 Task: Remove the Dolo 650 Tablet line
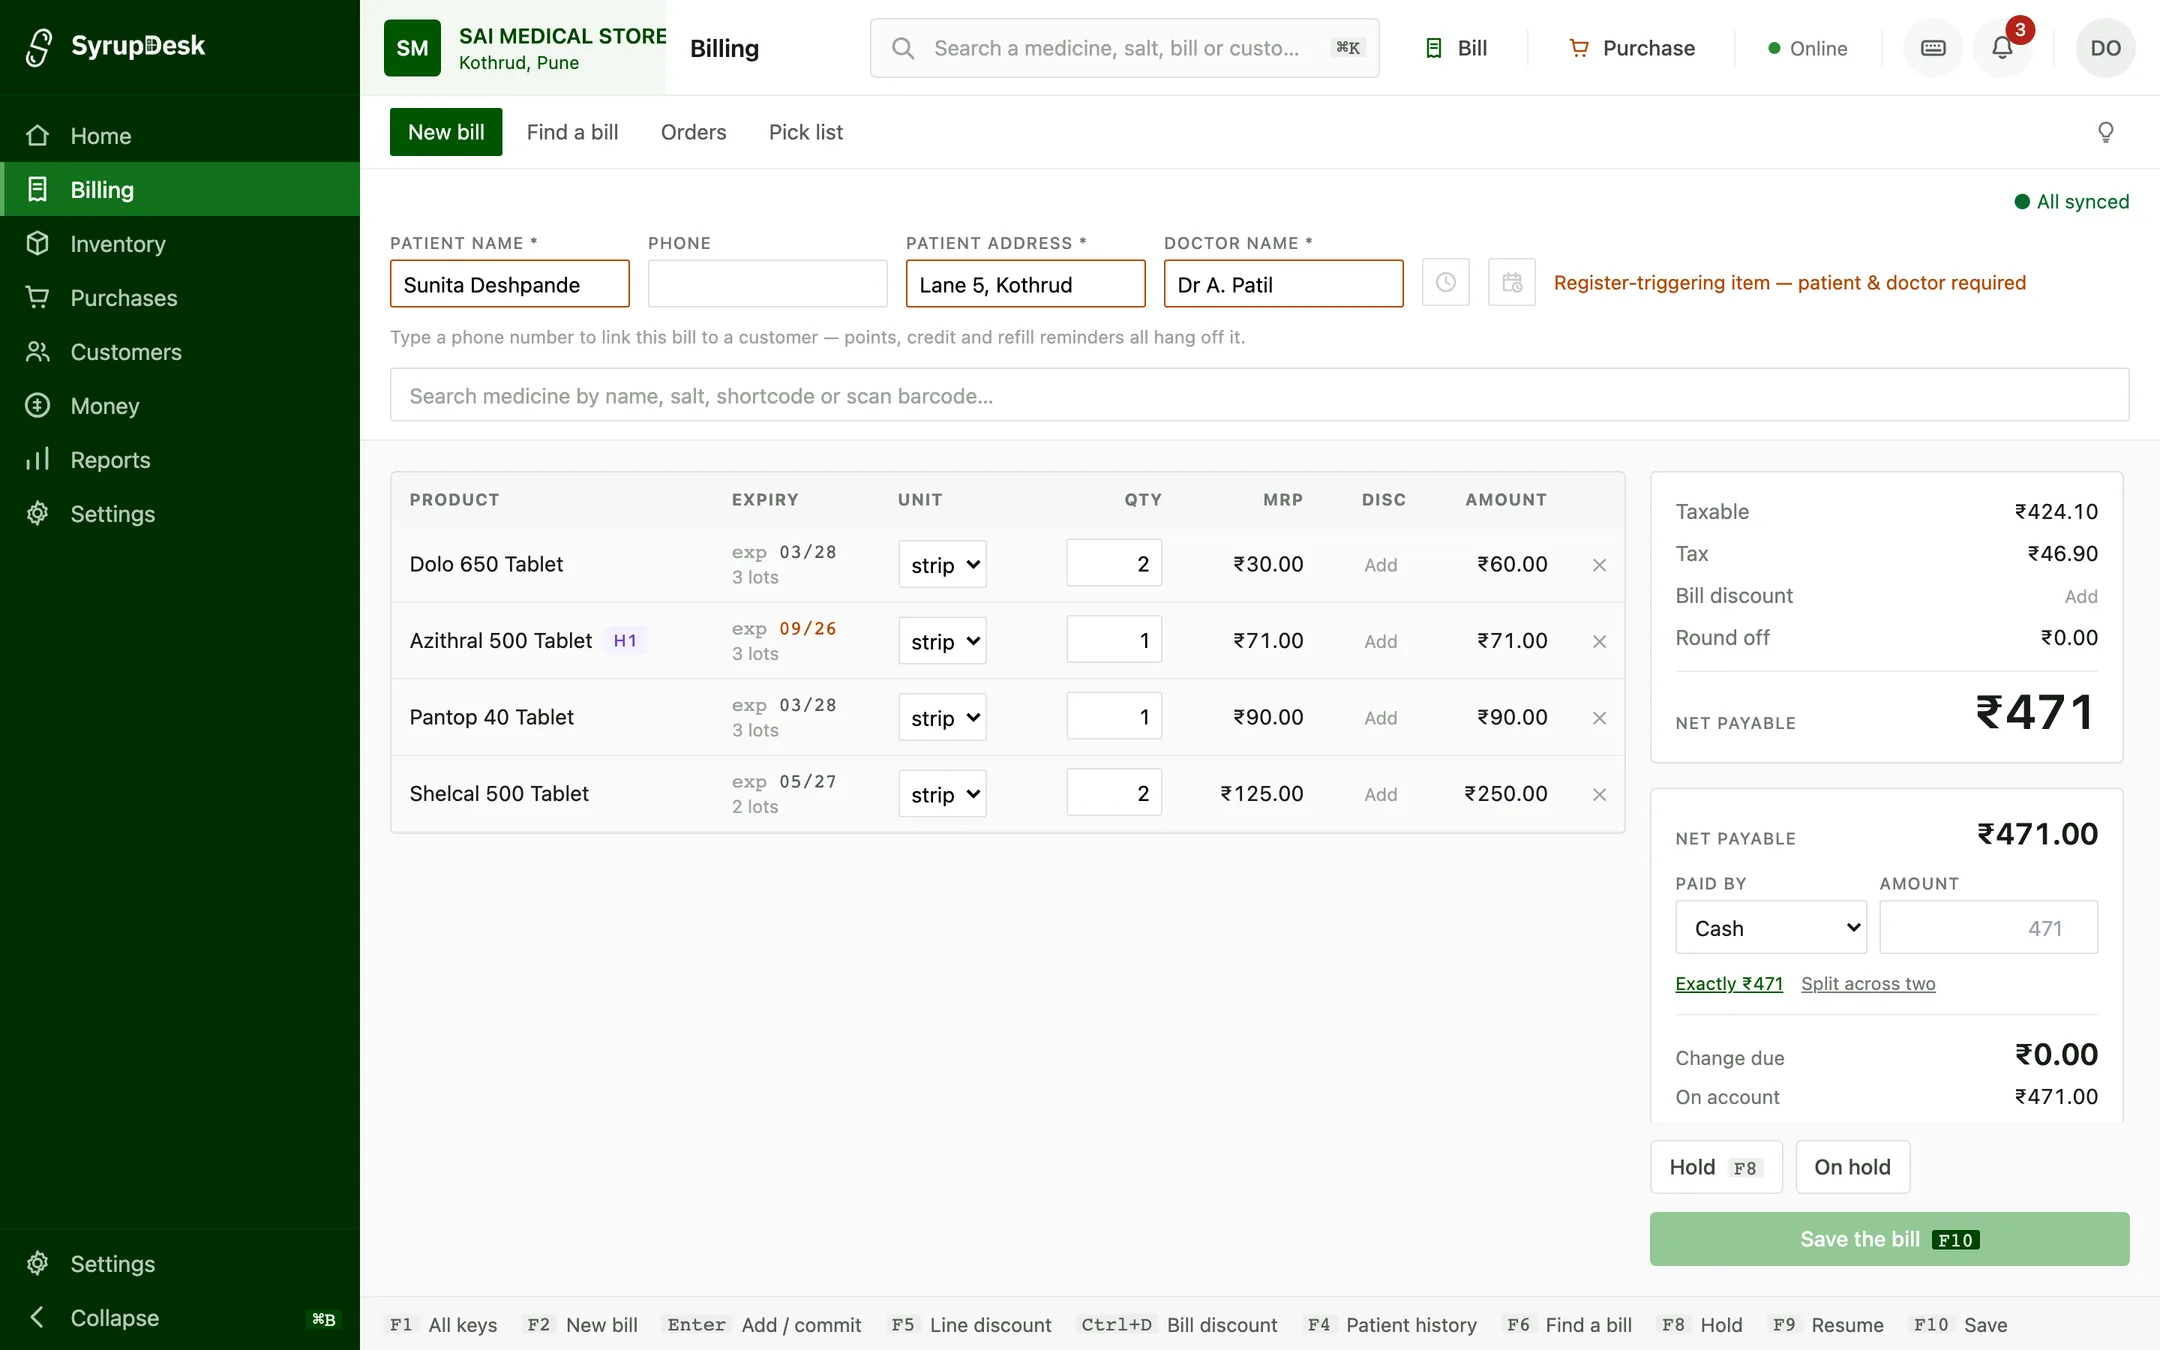pos(1599,565)
